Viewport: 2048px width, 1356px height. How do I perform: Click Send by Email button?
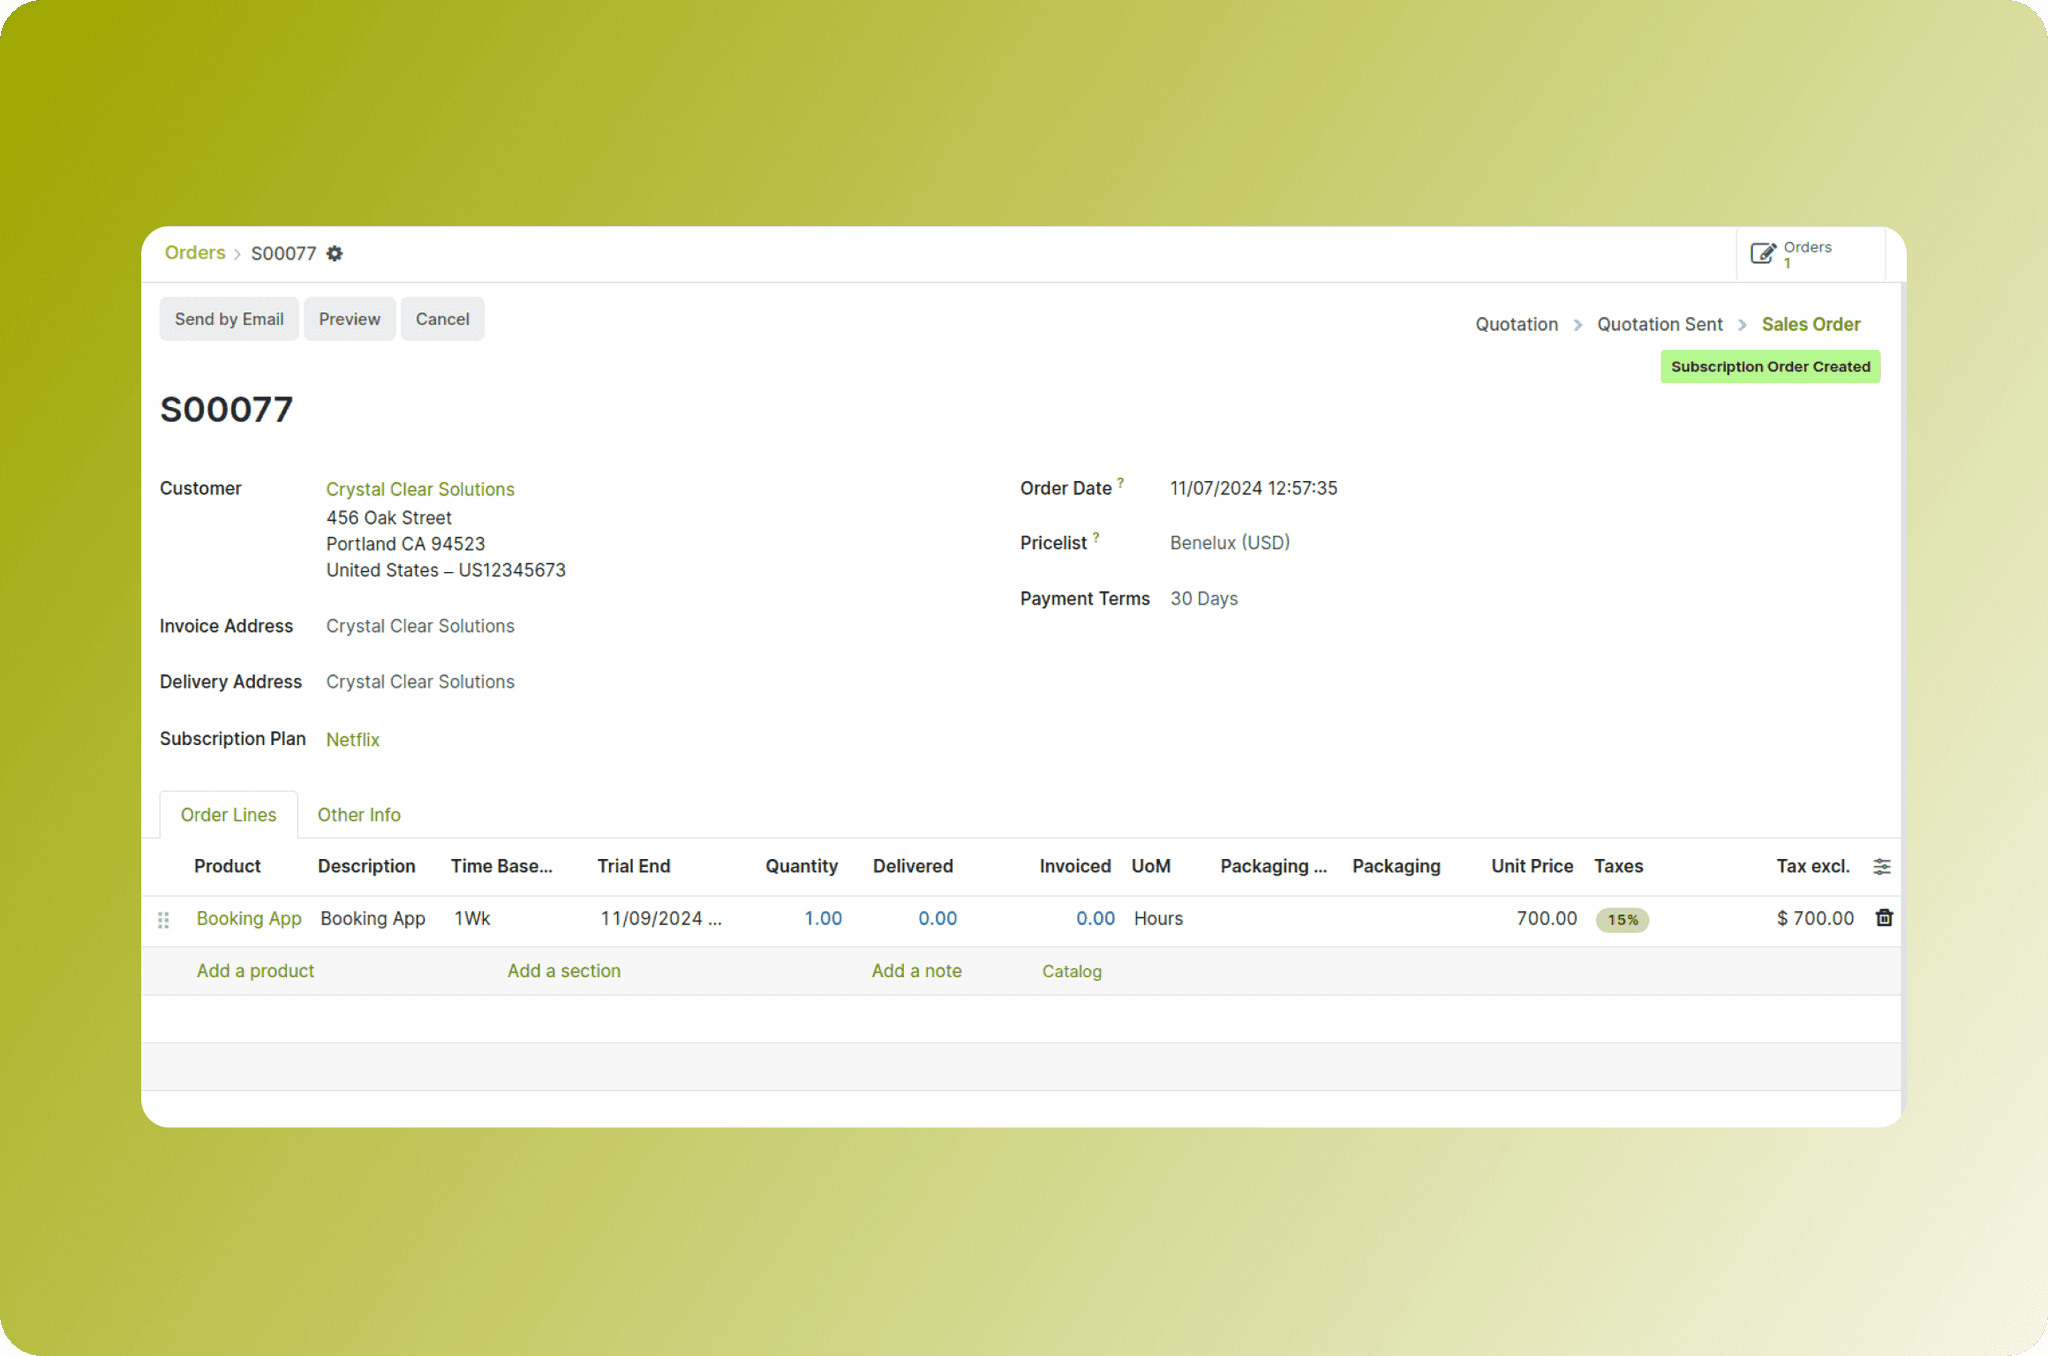click(x=229, y=319)
